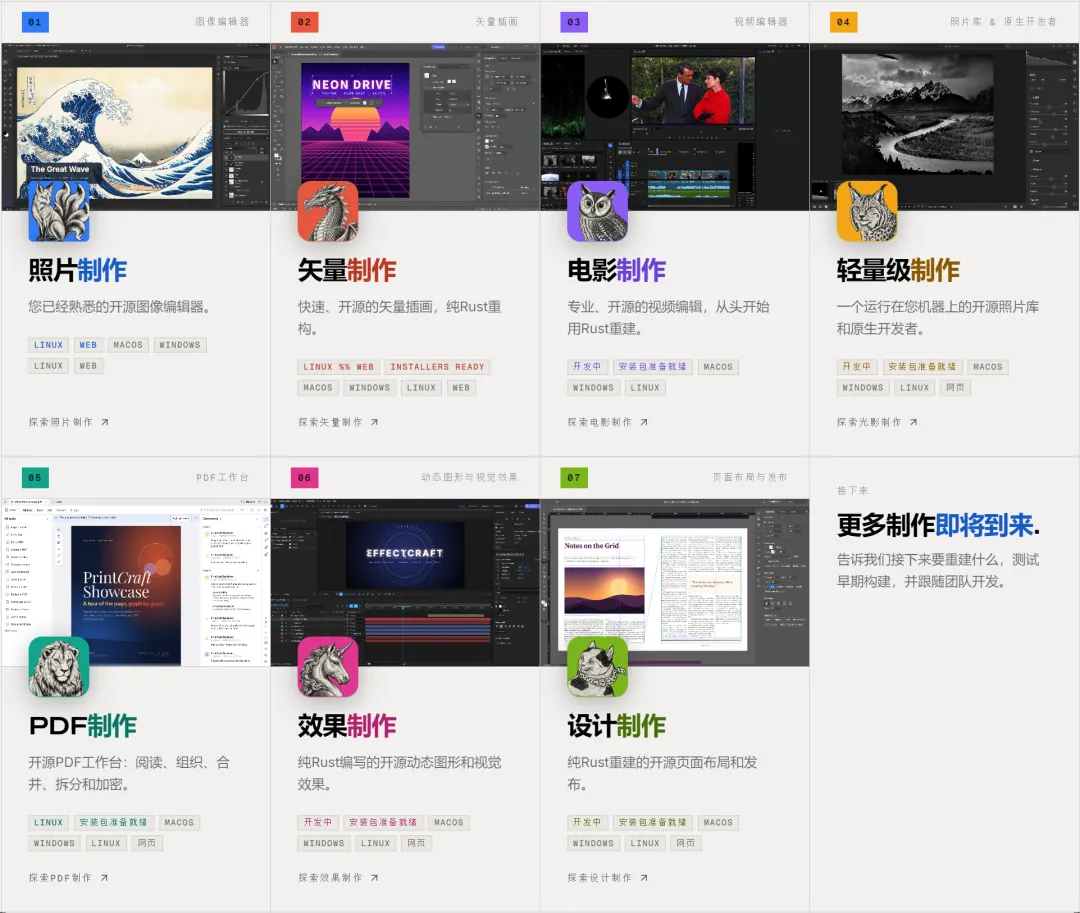The height and width of the screenshot is (913, 1080).
Task: Click the orange 04 number badge
Action: tap(843, 22)
